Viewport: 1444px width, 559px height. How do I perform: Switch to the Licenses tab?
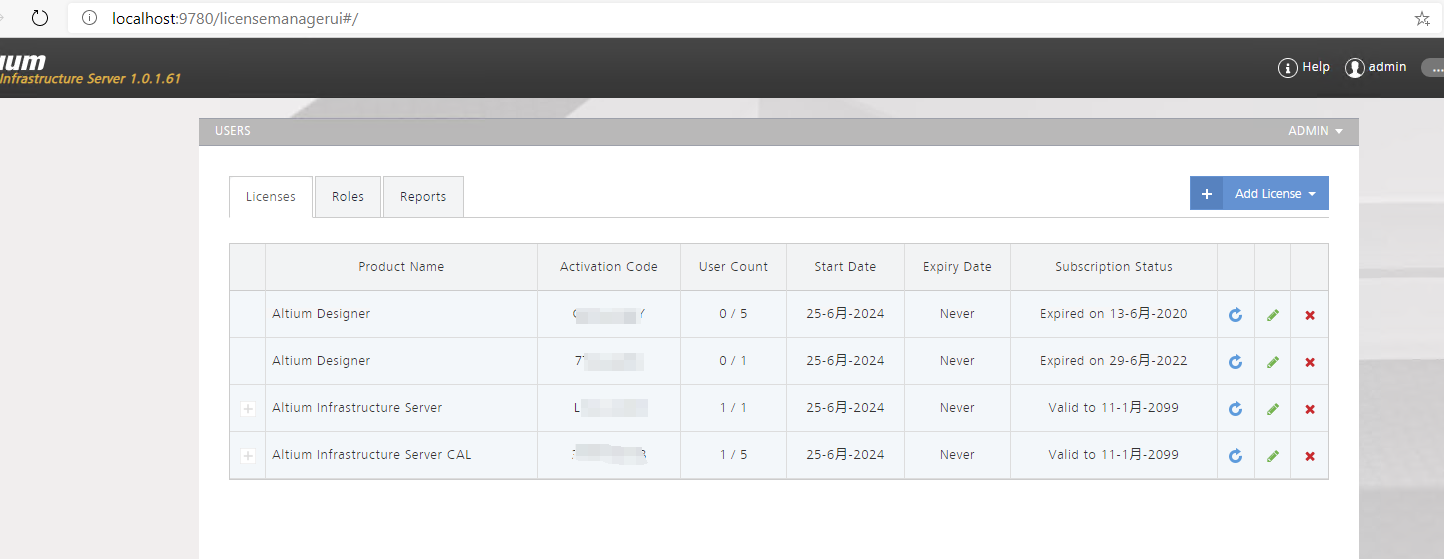(271, 197)
